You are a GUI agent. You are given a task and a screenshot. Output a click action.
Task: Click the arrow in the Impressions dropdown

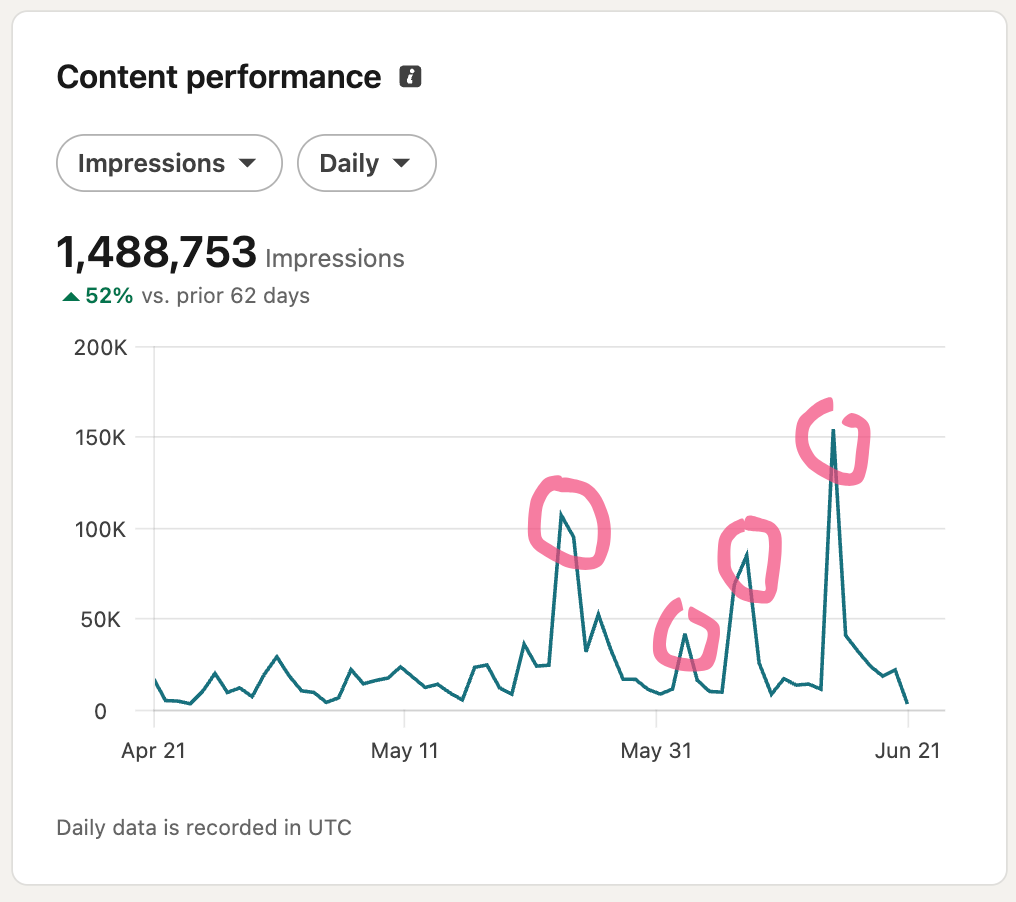(x=248, y=163)
